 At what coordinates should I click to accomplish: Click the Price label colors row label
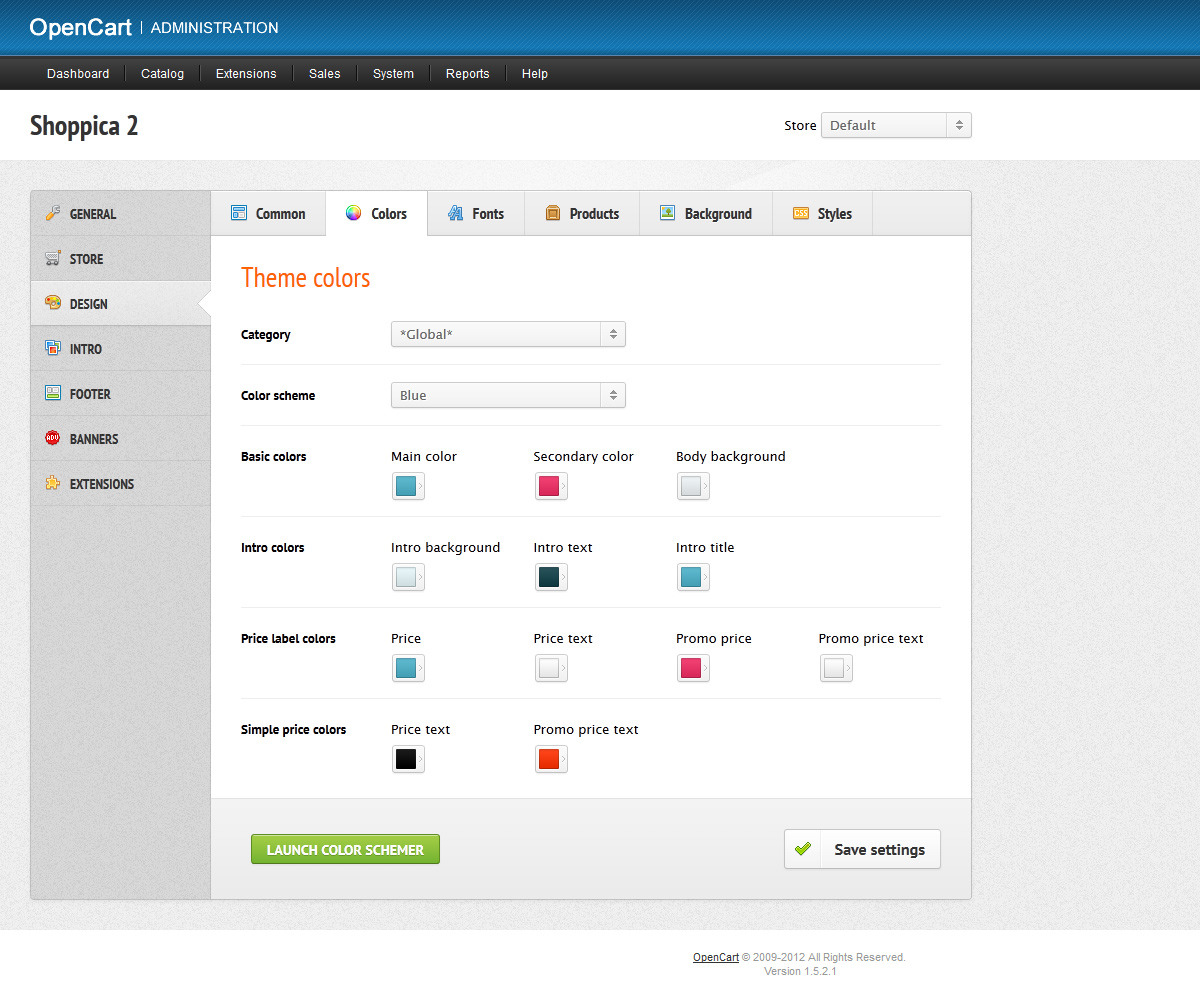[288, 638]
